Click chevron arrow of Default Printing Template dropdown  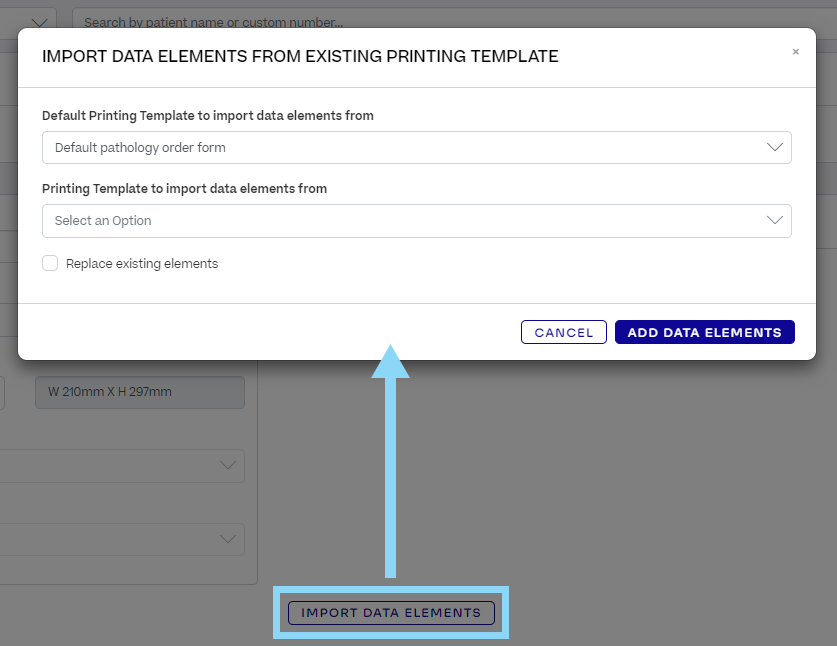click(775, 147)
